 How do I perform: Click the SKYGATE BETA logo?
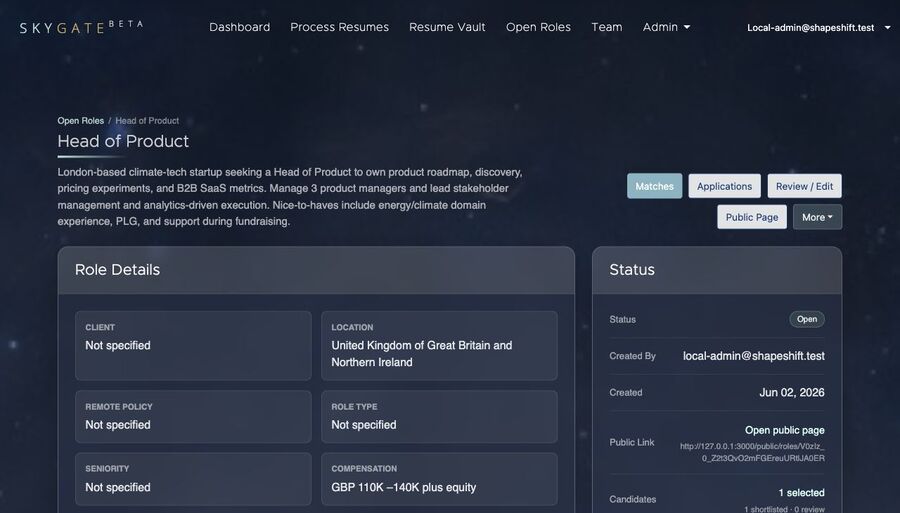[81, 27]
